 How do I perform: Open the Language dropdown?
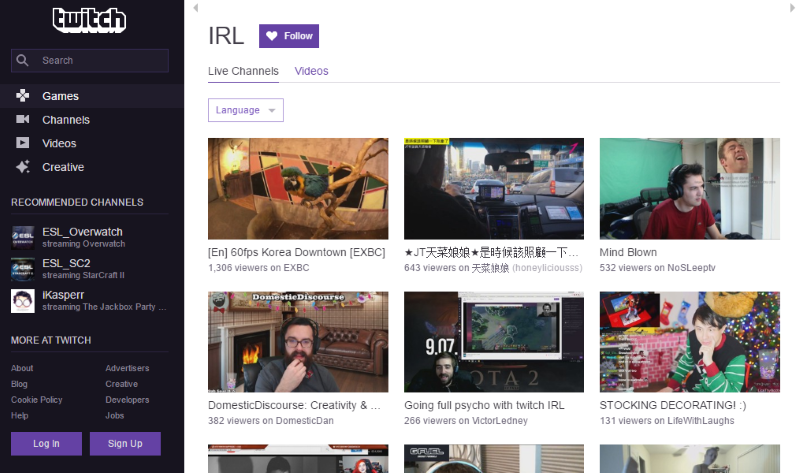pyautogui.click(x=245, y=110)
